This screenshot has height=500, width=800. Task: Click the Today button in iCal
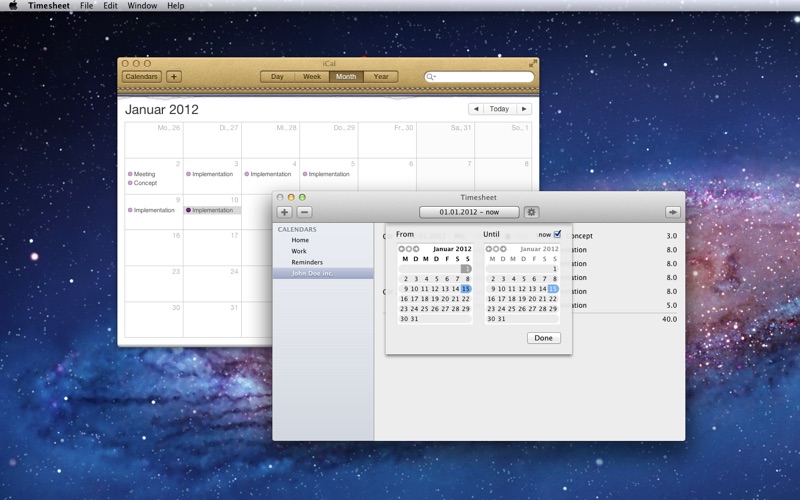(x=499, y=109)
